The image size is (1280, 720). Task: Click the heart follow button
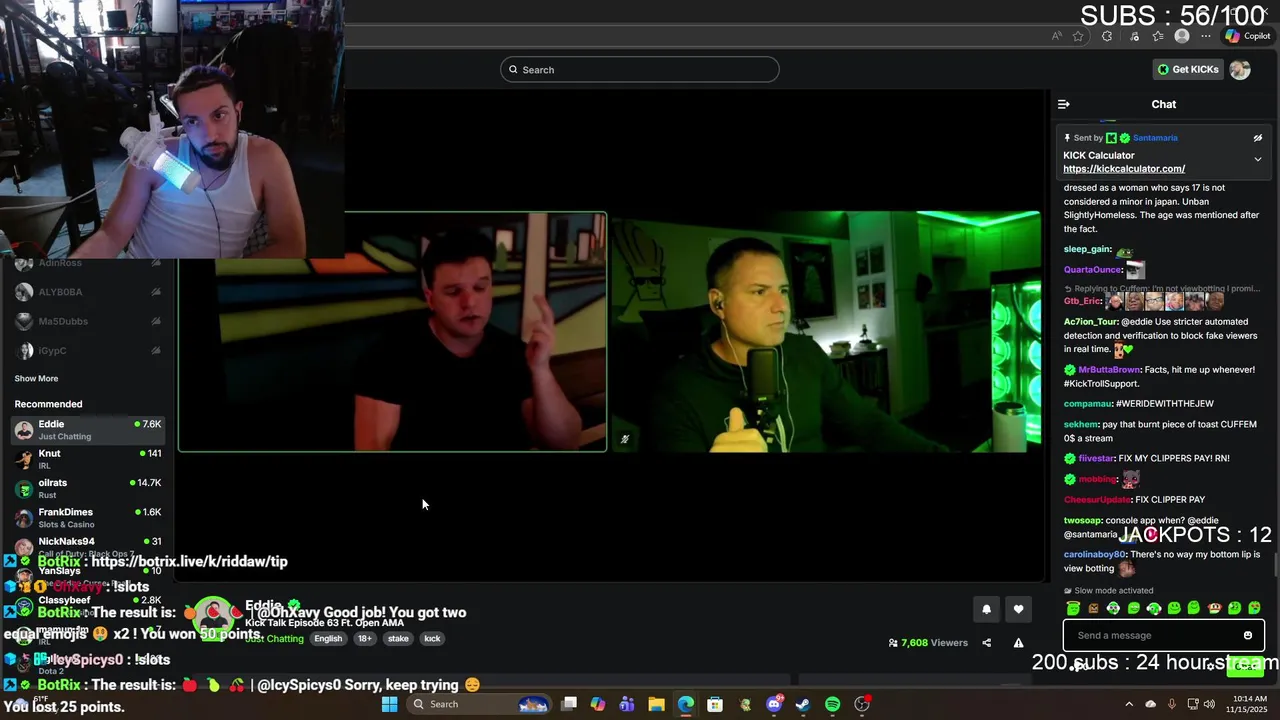coord(1018,609)
